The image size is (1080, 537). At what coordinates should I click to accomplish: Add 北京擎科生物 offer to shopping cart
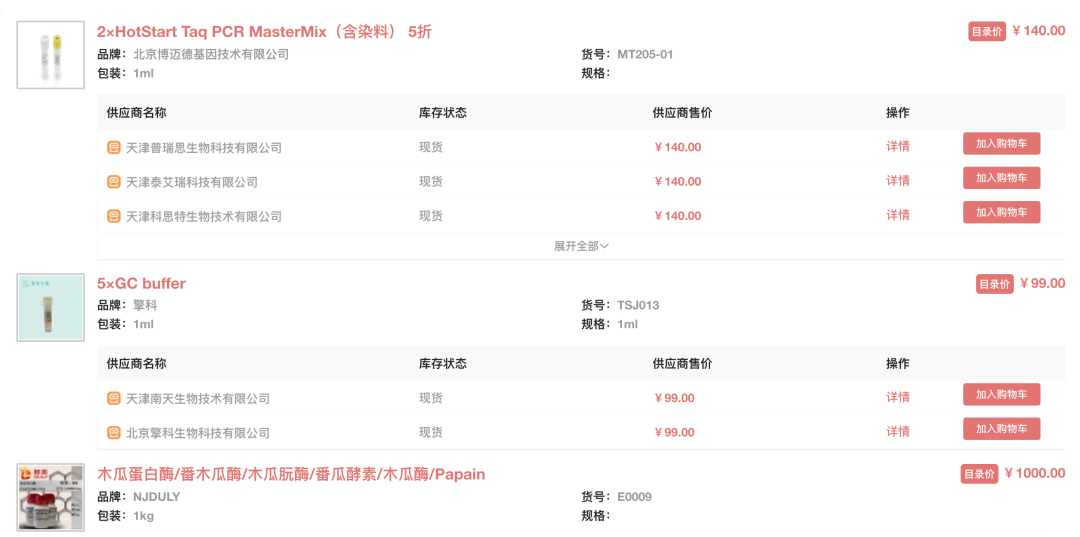coord(1001,429)
